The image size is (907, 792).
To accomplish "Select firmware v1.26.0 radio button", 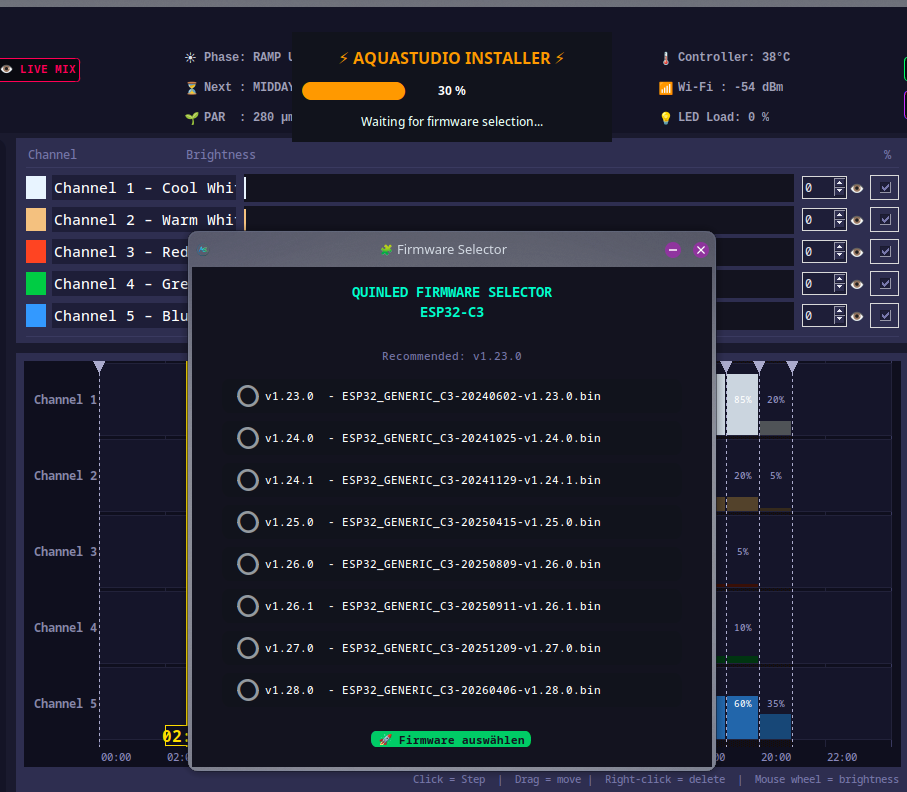I will click(x=248, y=564).
